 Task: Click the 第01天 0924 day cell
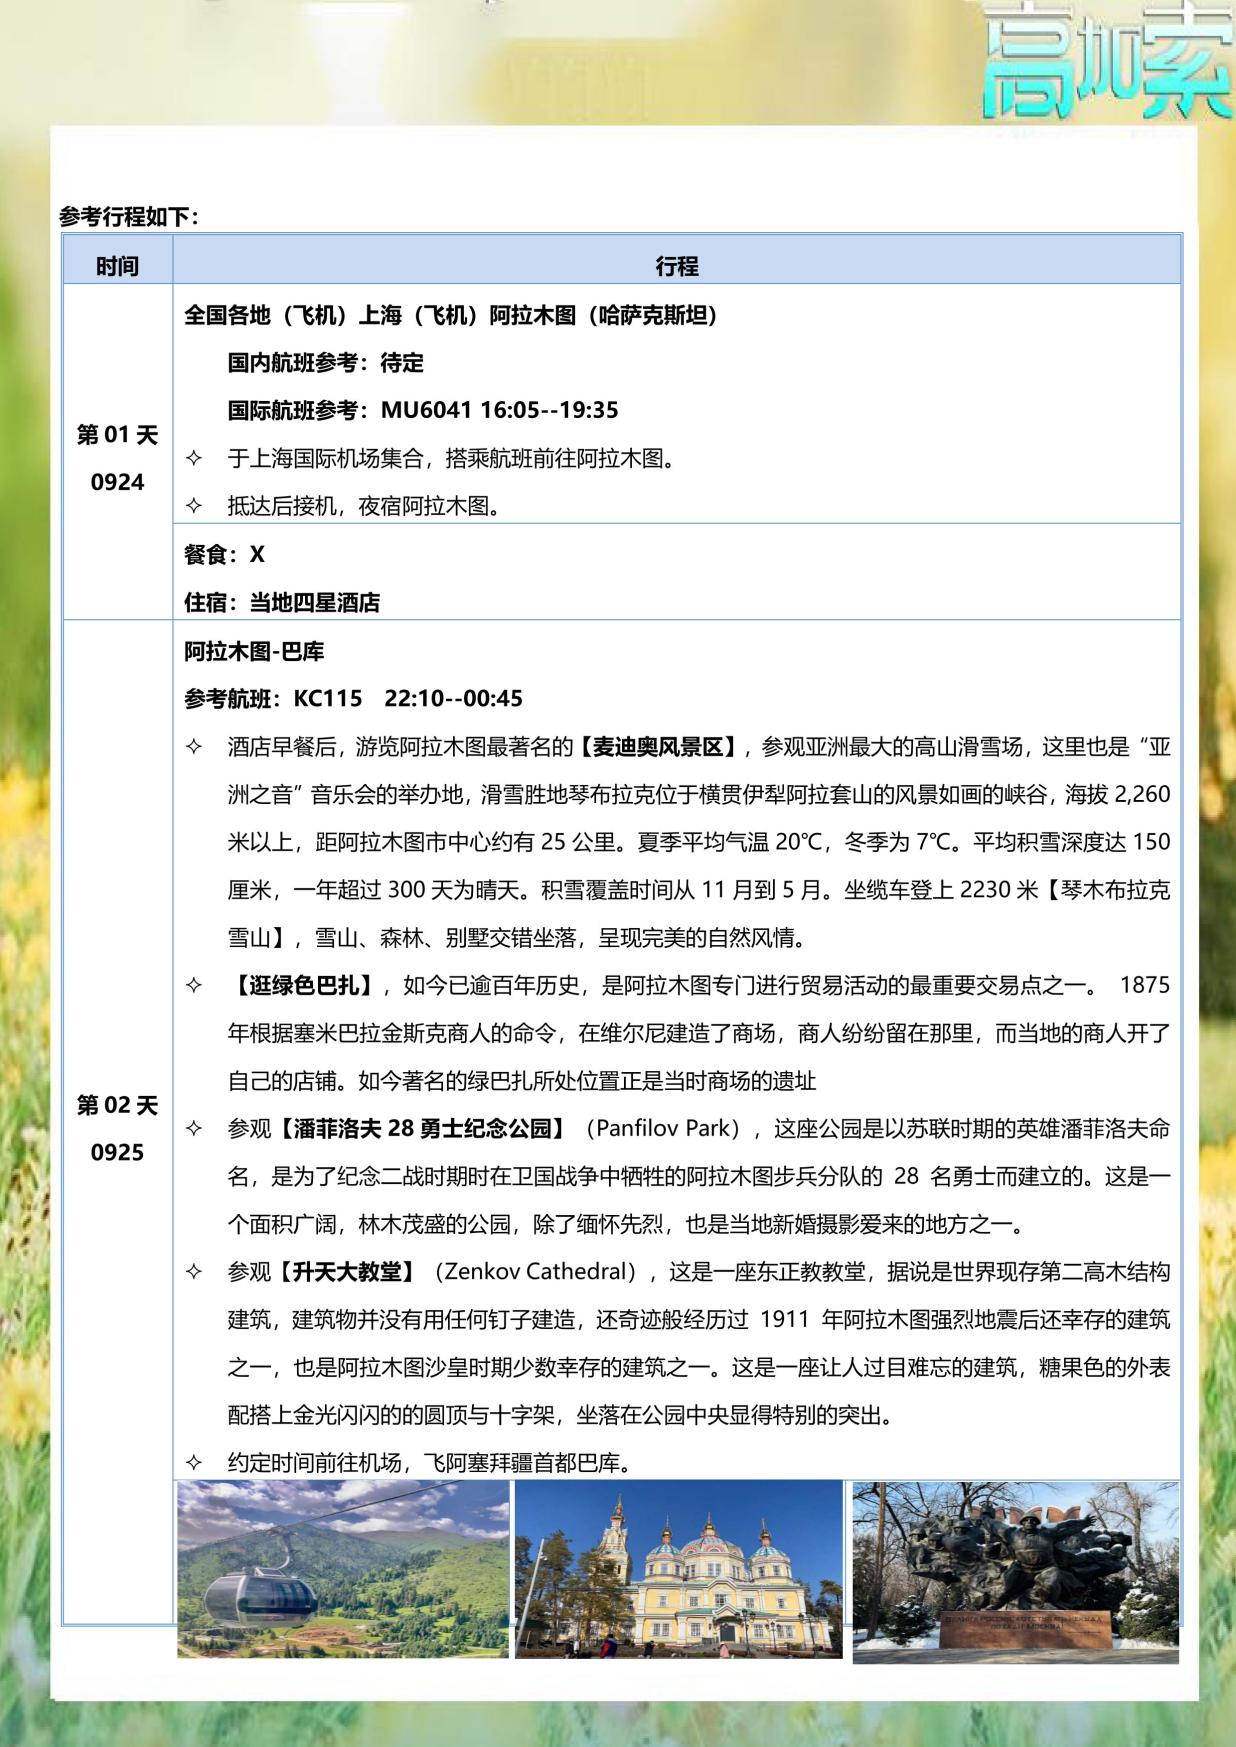click(x=117, y=458)
